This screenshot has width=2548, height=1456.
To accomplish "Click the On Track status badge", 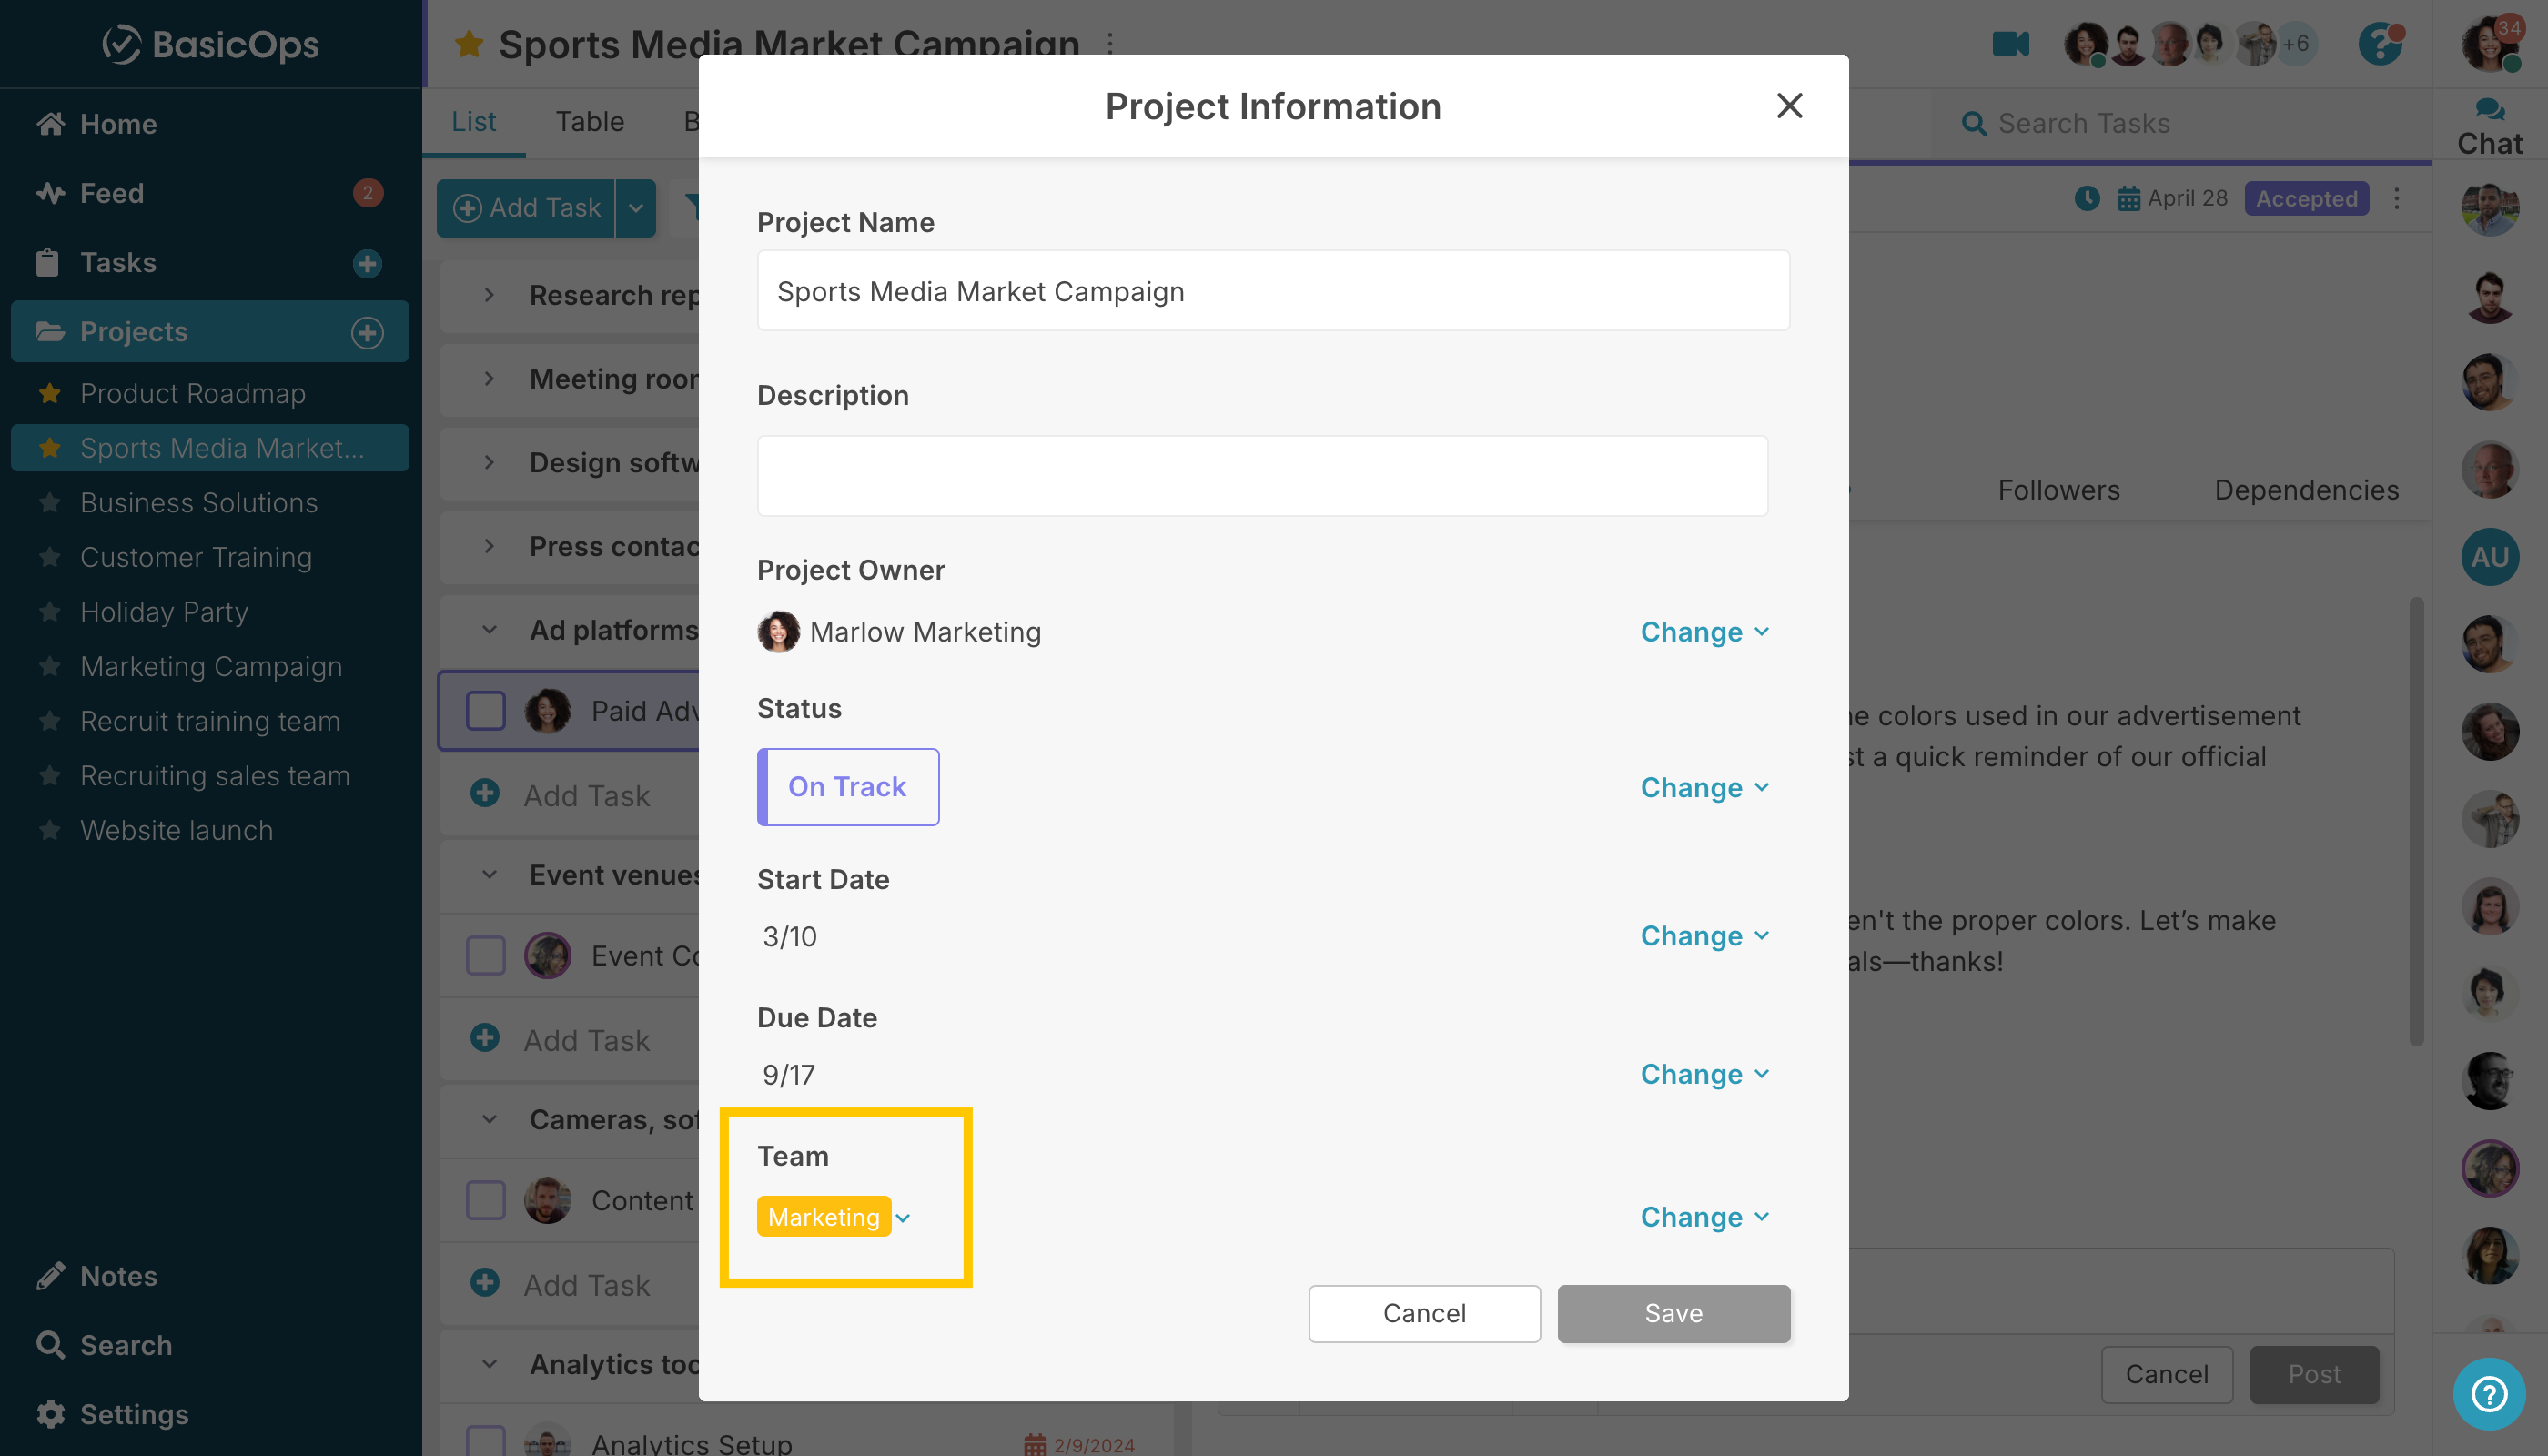I will tap(847, 787).
